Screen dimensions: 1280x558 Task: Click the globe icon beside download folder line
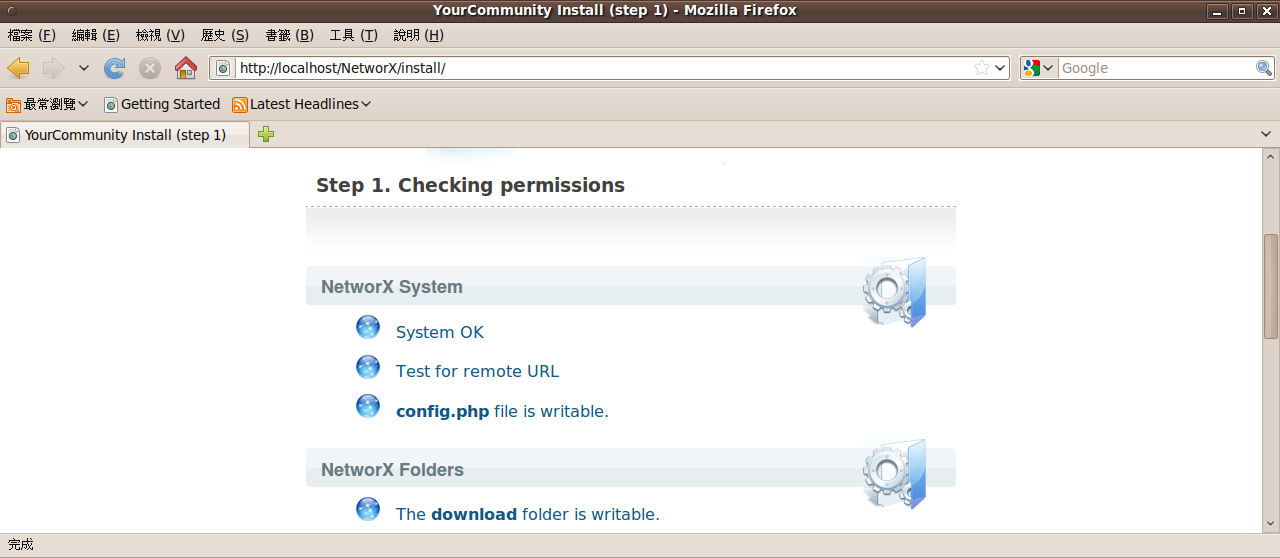click(x=368, y=509)
